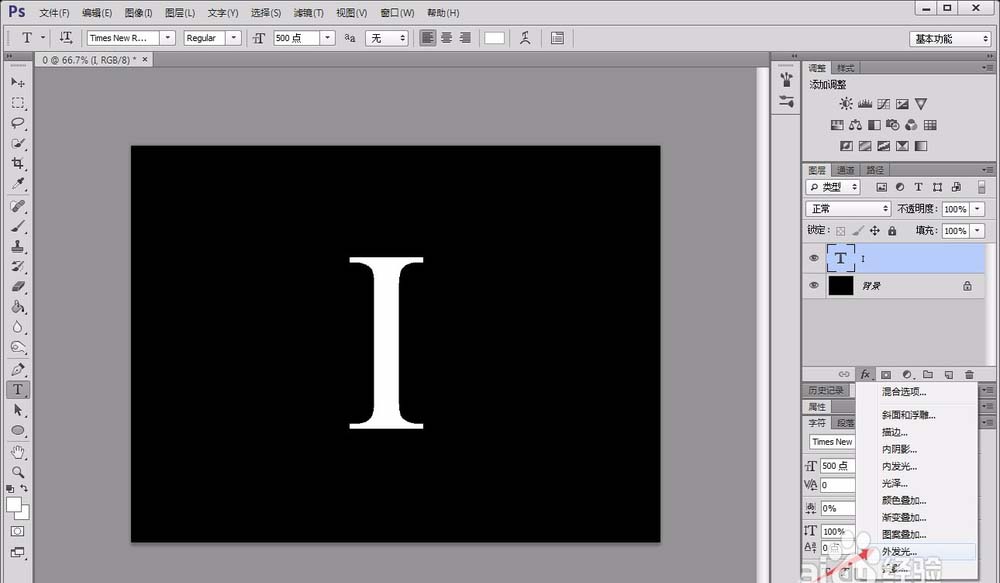Open font size dropdown in options bar
This screenshot has width=1000, height=583.
click(327, 38)
